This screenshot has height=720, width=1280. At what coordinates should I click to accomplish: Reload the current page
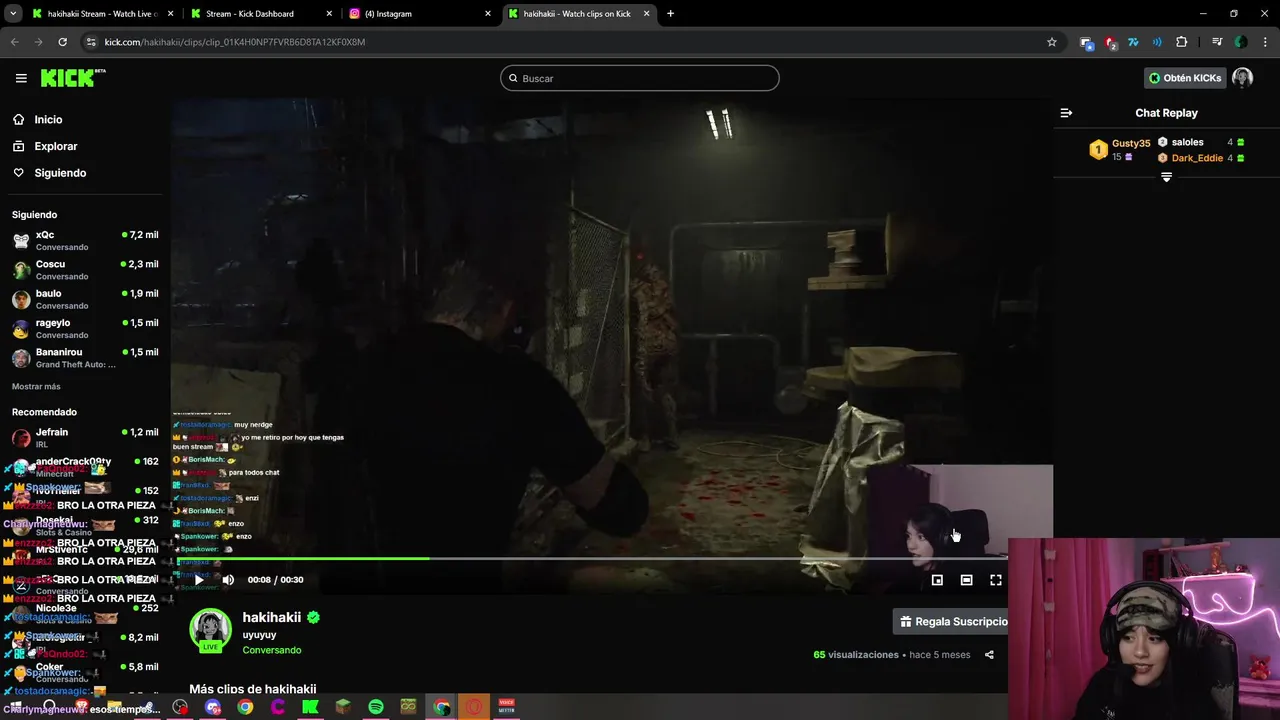[62, 42]
